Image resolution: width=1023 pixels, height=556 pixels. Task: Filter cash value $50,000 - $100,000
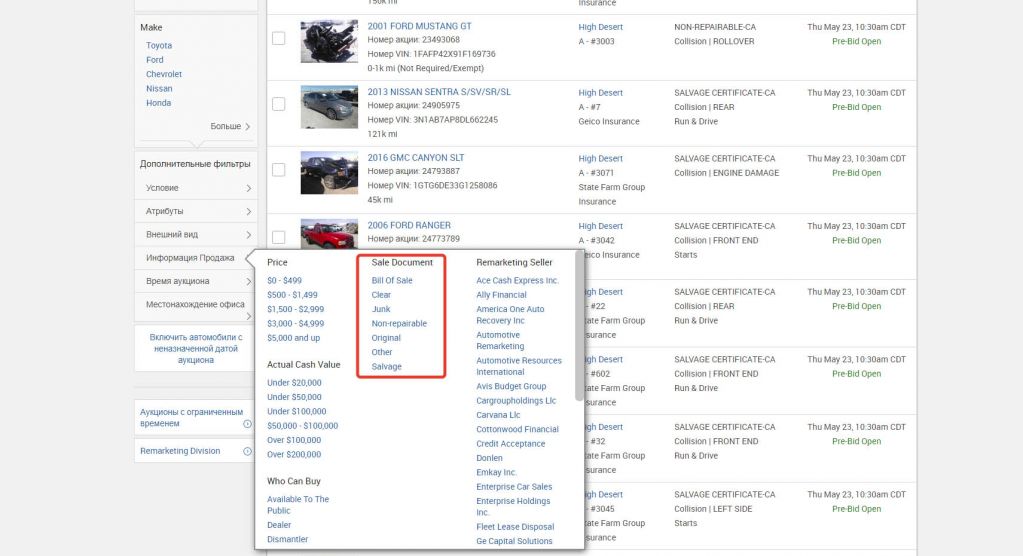[302, 426]
